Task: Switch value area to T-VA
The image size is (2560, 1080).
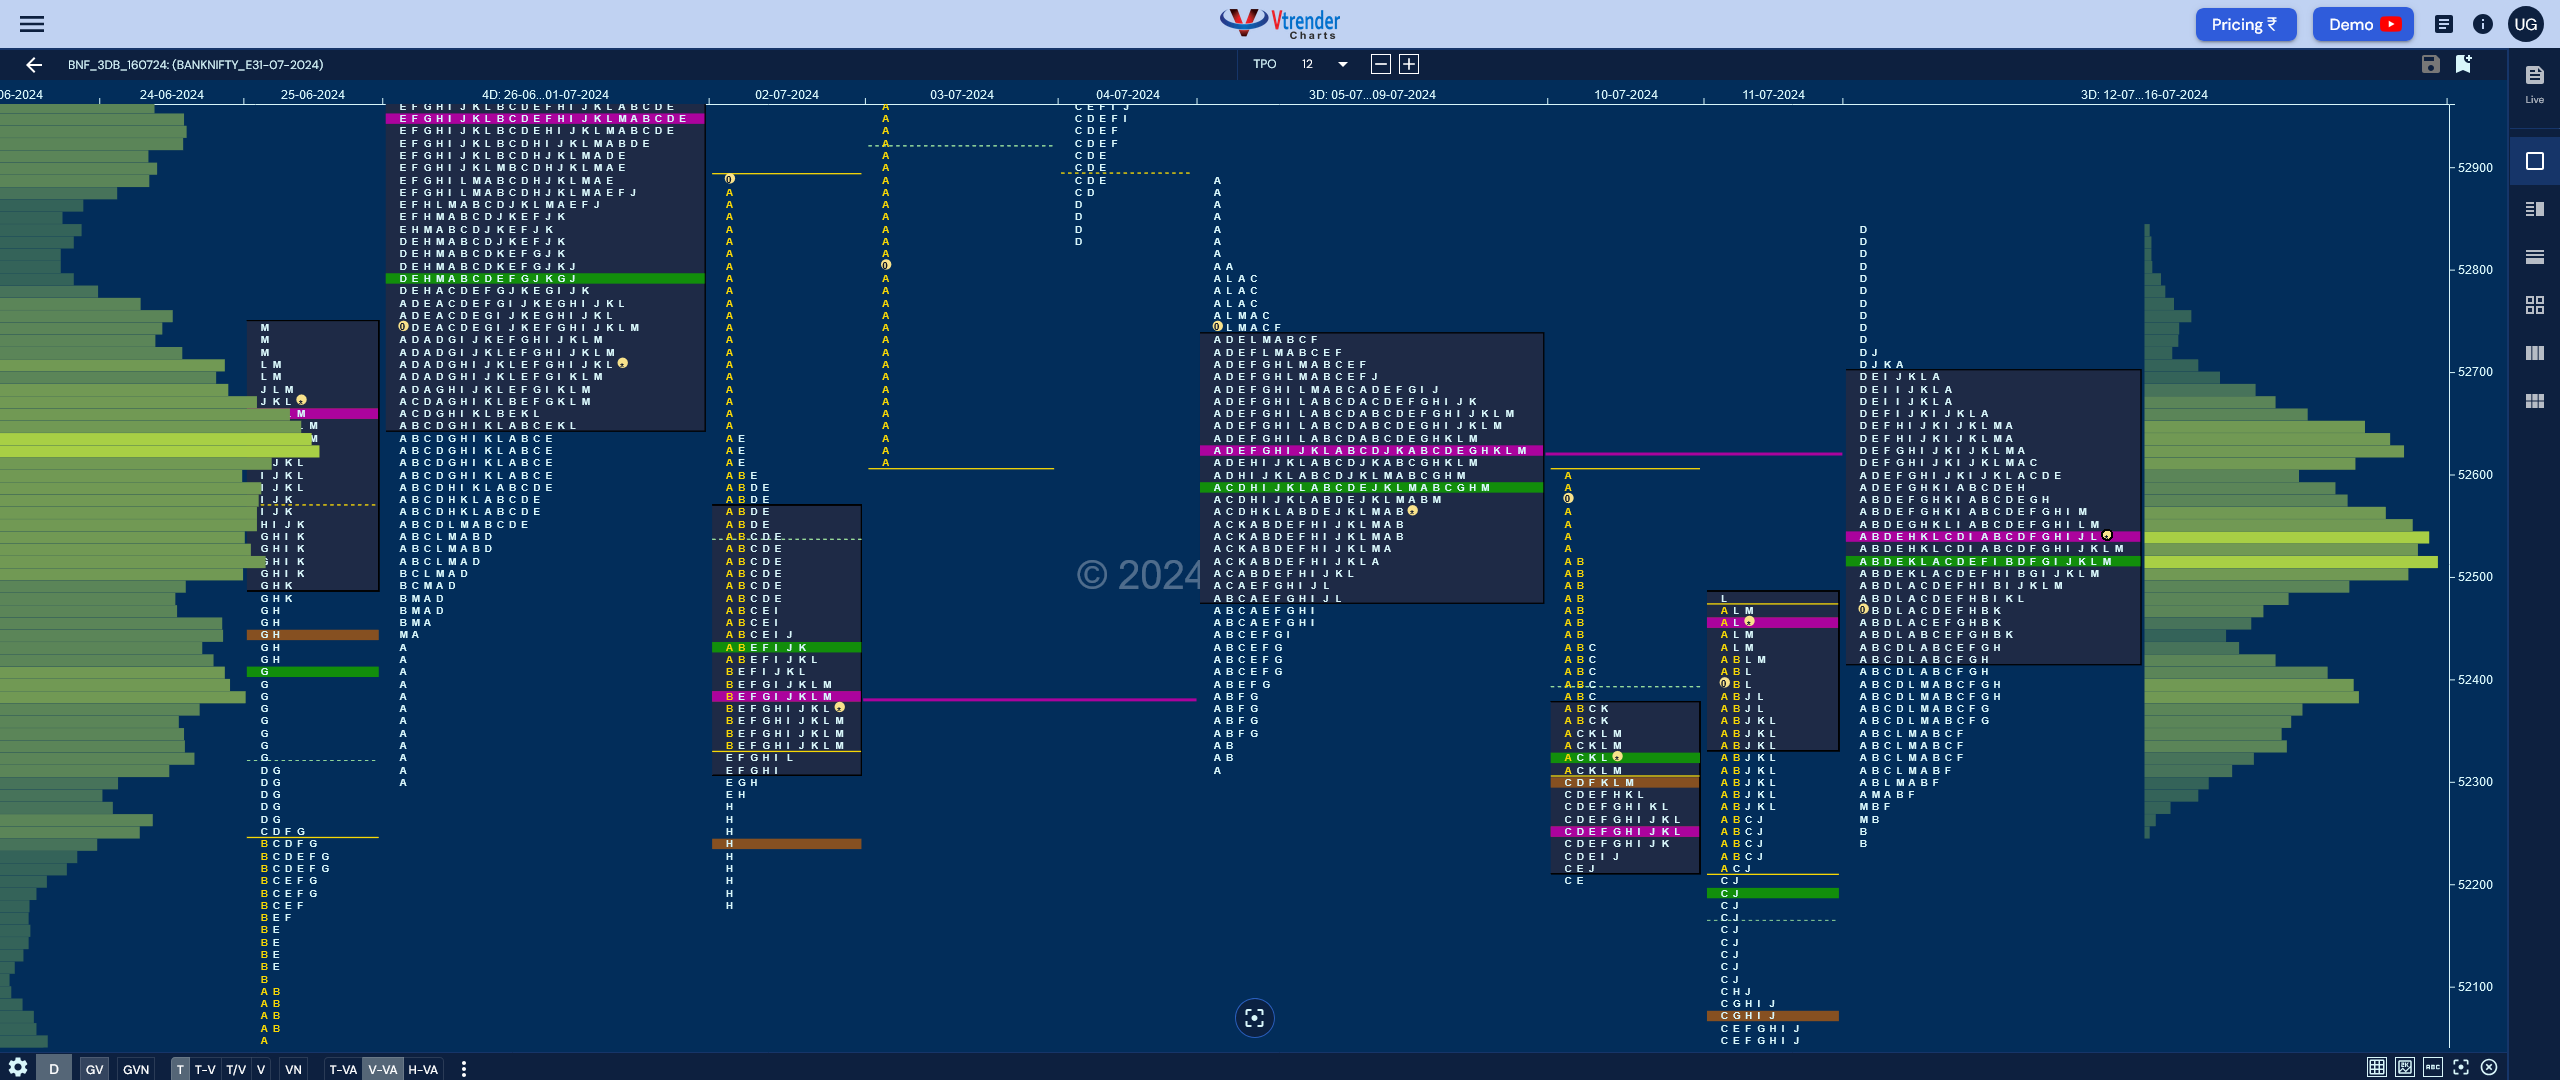Action: pyautogui.click(x=343, y=1069)
